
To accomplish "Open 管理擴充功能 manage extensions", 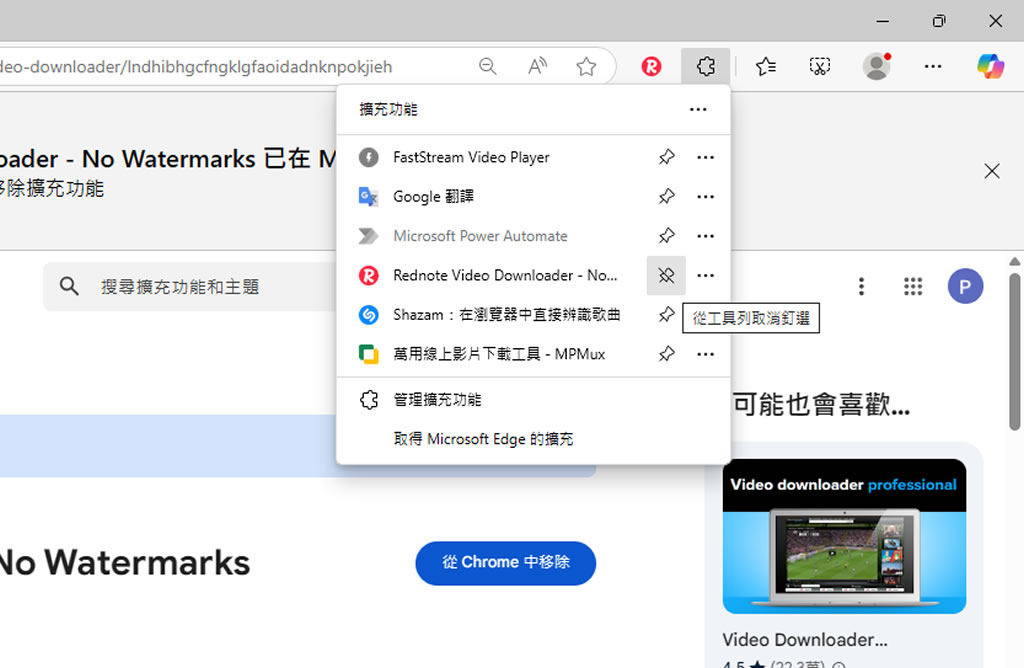I will 533,400.
